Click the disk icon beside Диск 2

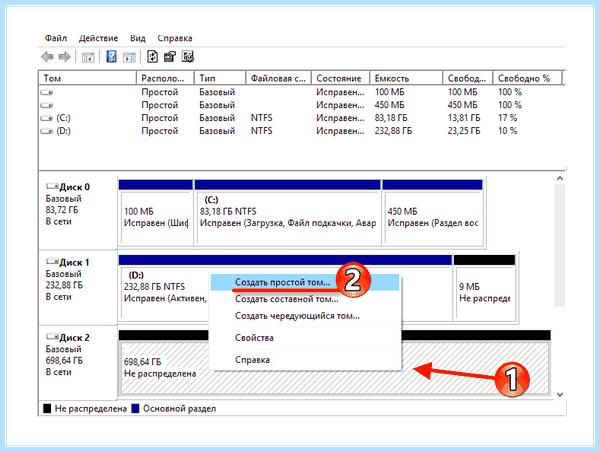[52, 337]
